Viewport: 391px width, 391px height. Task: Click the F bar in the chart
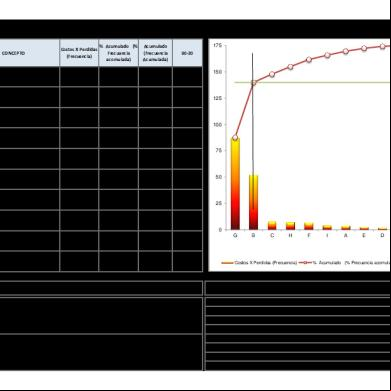tap(309, 226)
